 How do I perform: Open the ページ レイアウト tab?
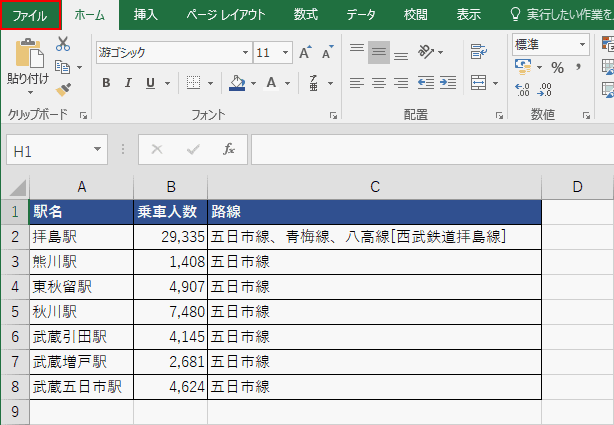tap(226, 15)
